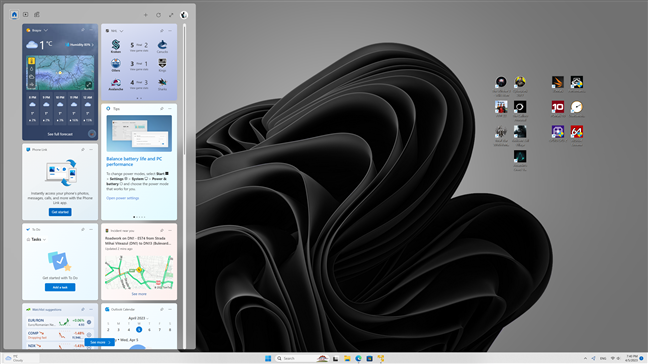Switch to the video play tab in widgets header
Viewport: 648px width, 364px height.
pyautogui.click(x=26, y=14)
